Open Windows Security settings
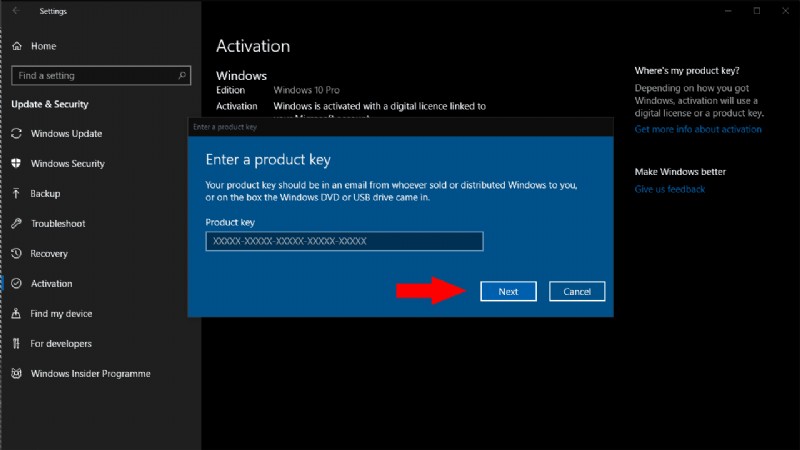 [67, 163]
